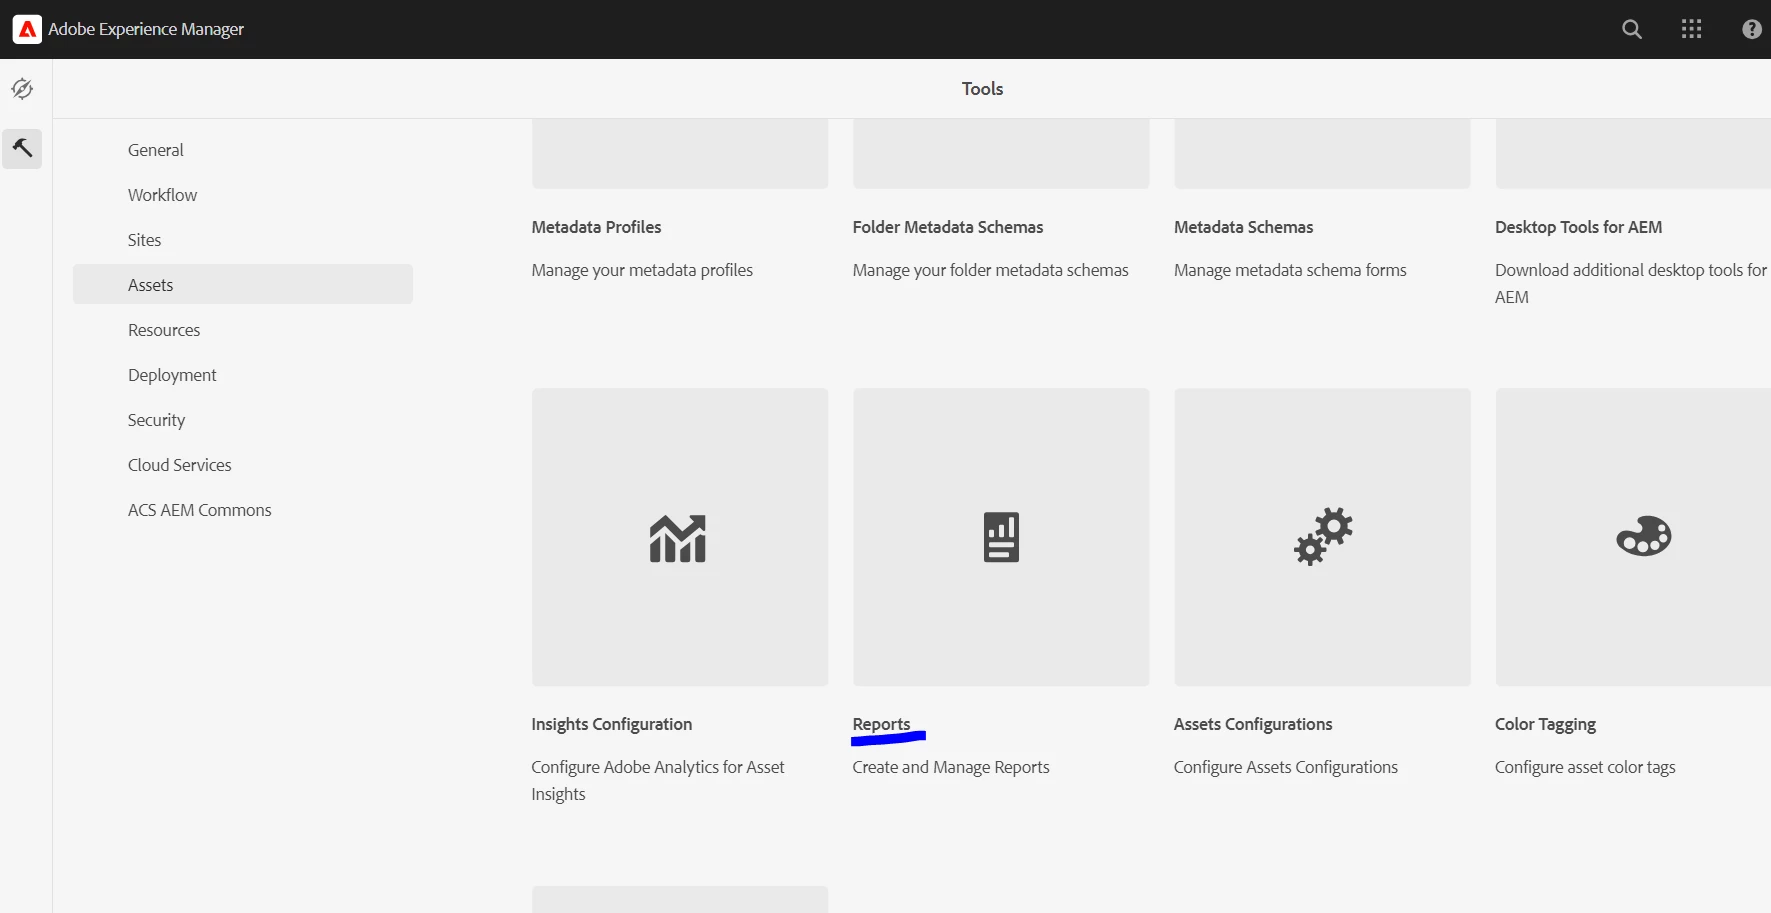Click the Assets Configurations gears icon

(1323, 536)
